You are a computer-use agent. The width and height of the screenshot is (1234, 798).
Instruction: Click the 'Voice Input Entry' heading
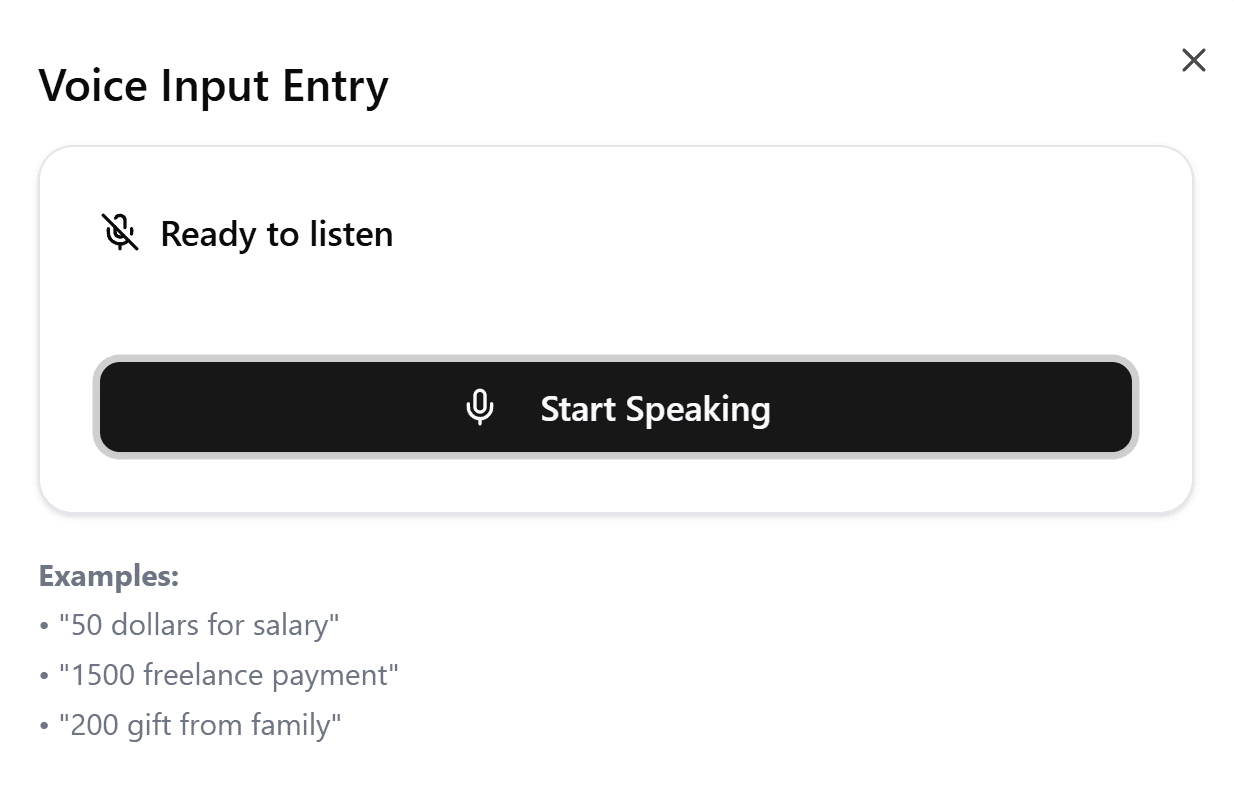pos(213,86)
